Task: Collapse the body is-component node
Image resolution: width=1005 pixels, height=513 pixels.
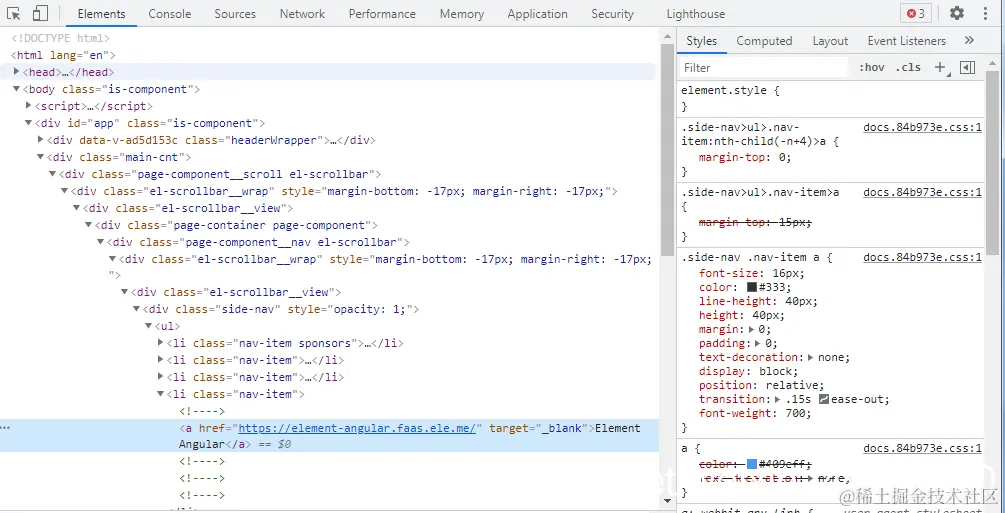Action: pyautogui.click(x=17, y=88)
